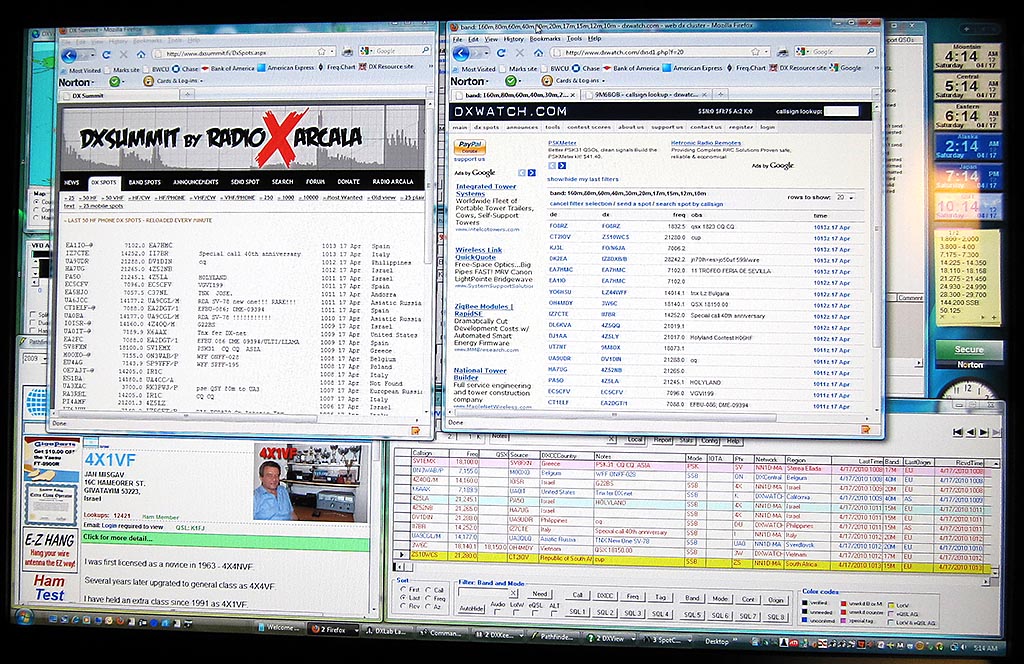1024x664 pixels.
Task: Open Norton dropdown in DXWatch window
Action: 487,82
